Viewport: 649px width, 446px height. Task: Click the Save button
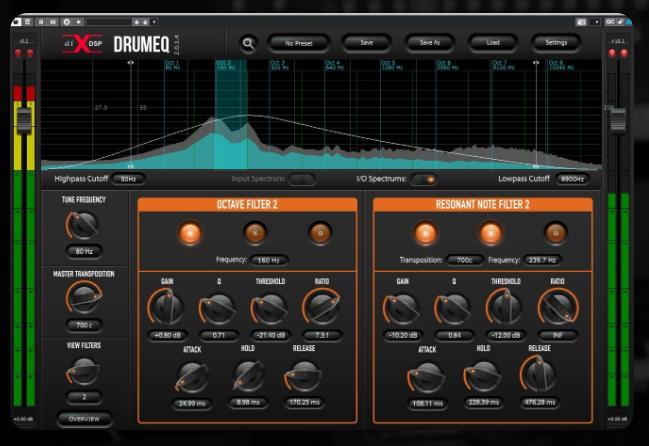366,43
